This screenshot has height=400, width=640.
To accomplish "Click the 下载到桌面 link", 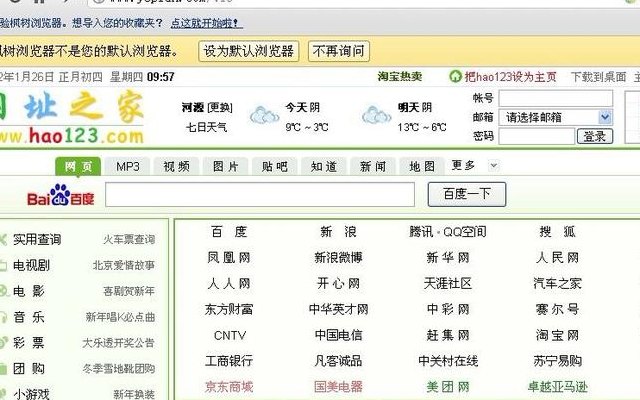I will tap(598, 77).
